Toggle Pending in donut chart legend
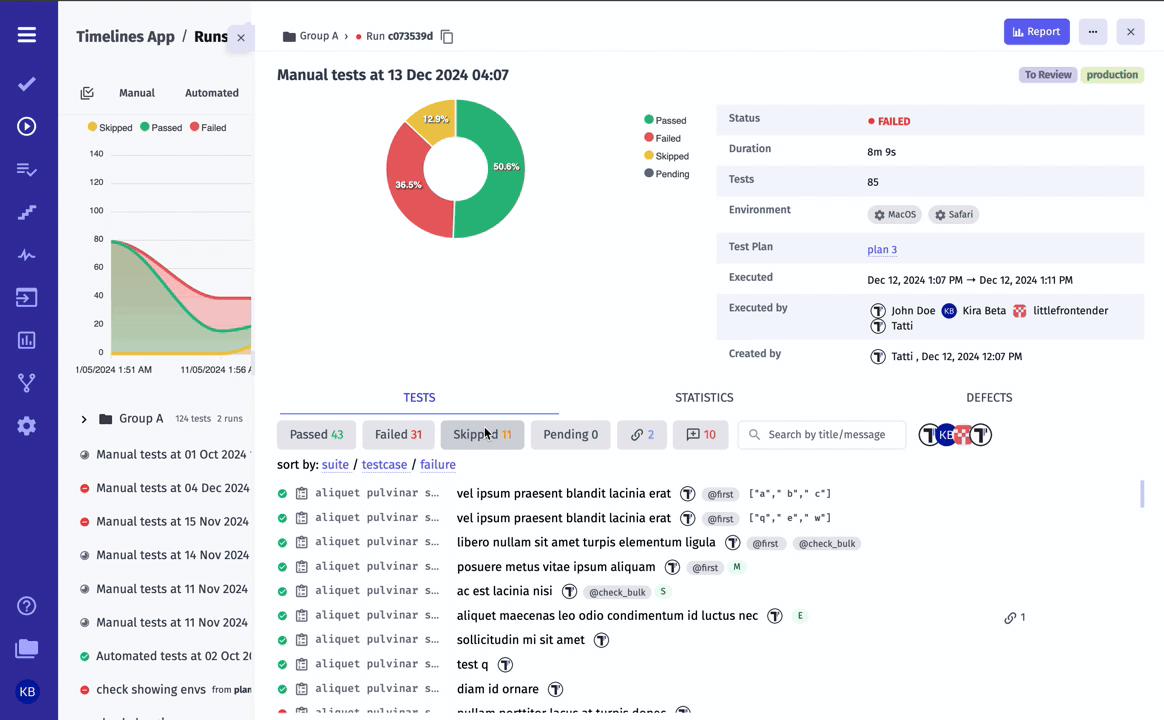The width and height of the screenshot is (1164, 720). (667, 174)
